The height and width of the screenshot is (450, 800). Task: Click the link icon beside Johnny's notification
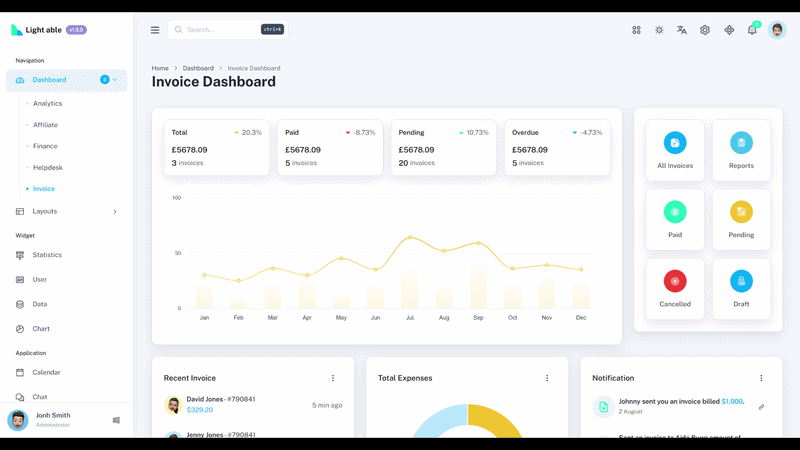761,407
